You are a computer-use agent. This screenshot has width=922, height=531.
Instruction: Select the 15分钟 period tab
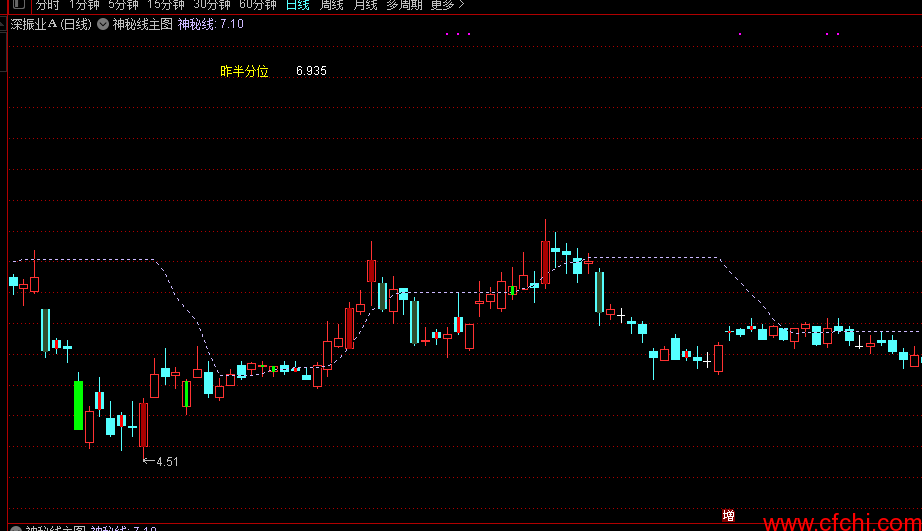[166, 5]
